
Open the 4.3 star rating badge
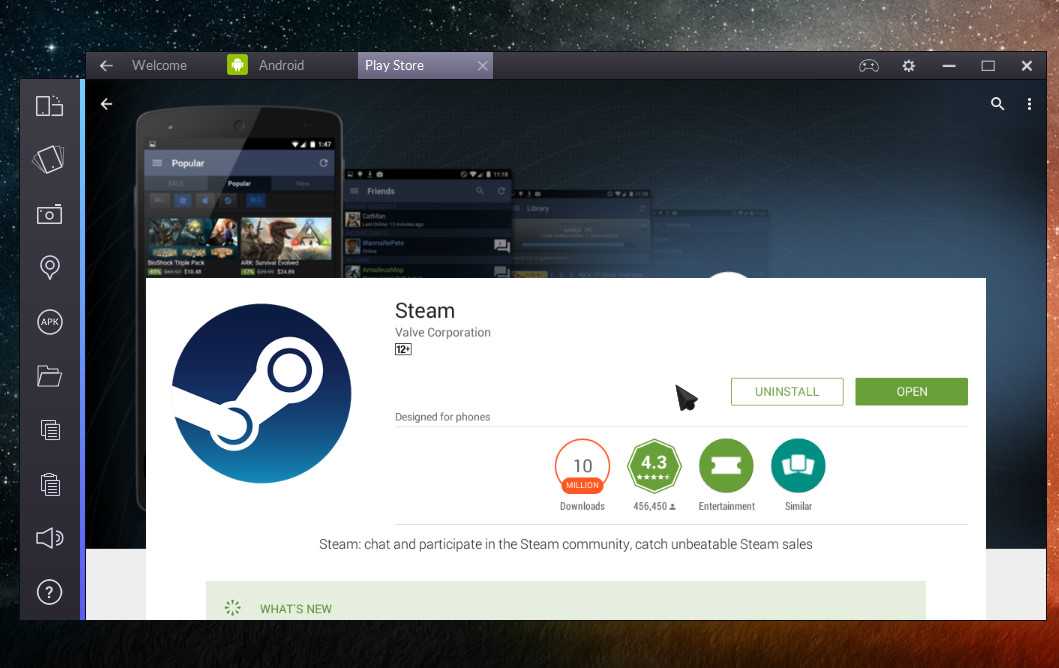pos(654,466)
